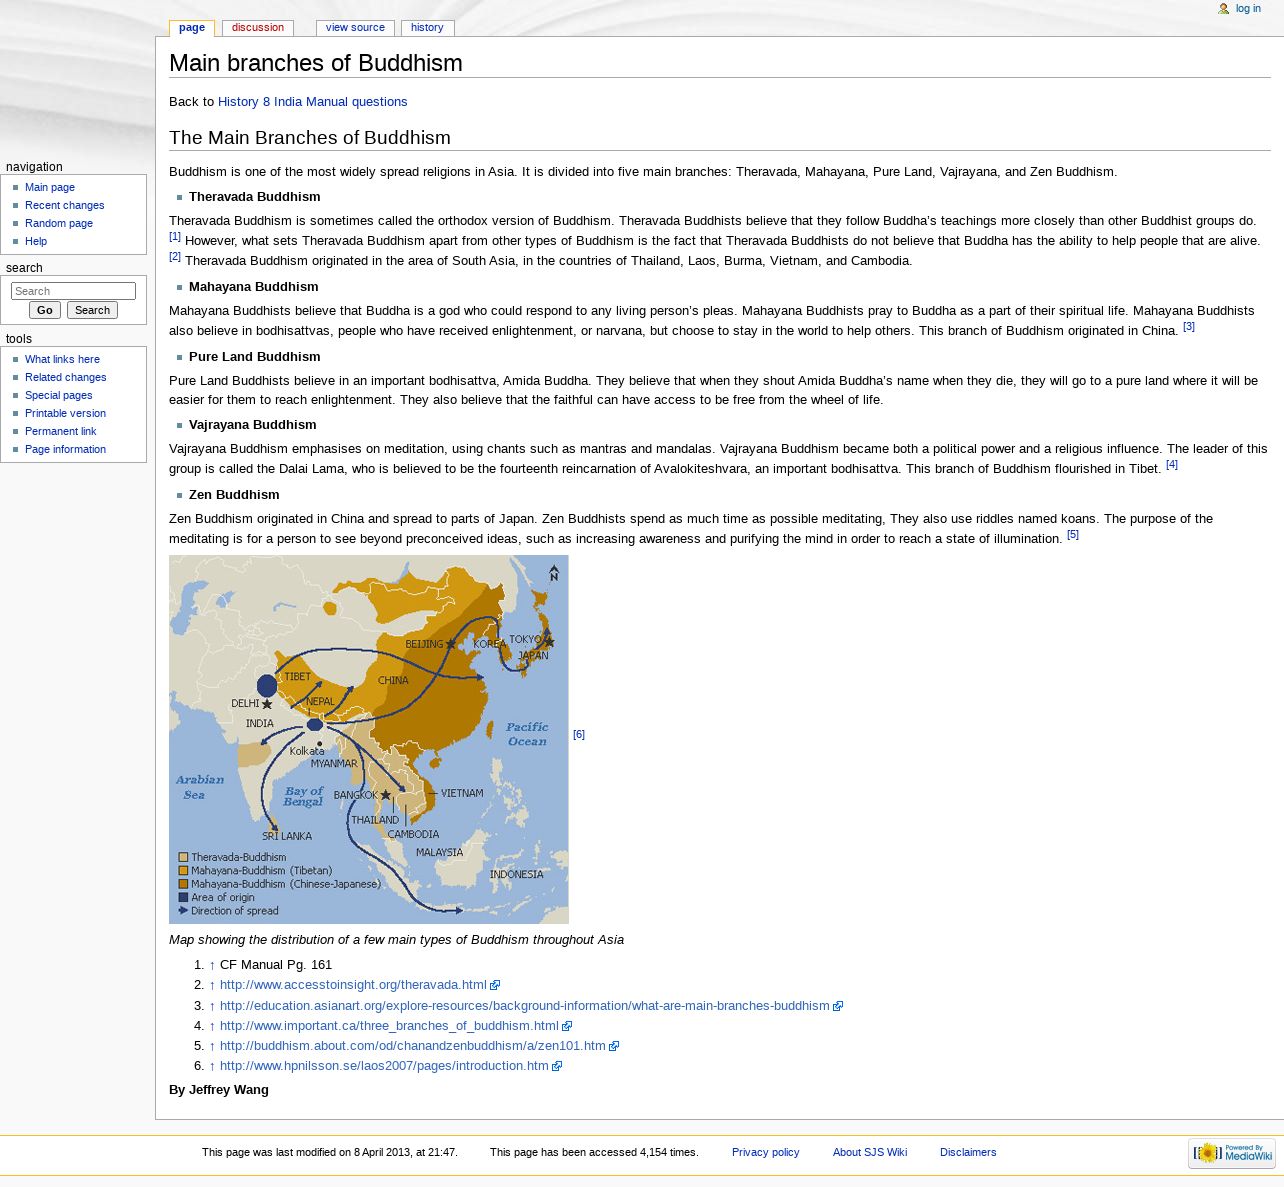Click the log in link
Screen dimensions: 1284x1187
[x=1248, y=9]
